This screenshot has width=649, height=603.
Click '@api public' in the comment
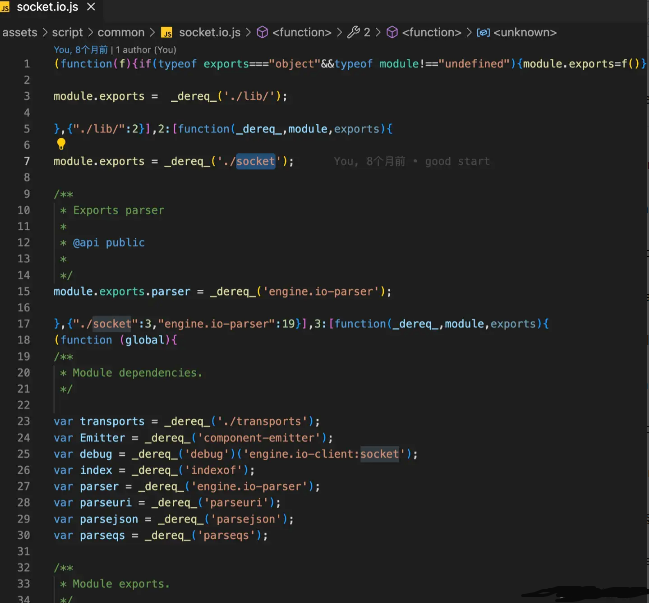tap(108, 243)
